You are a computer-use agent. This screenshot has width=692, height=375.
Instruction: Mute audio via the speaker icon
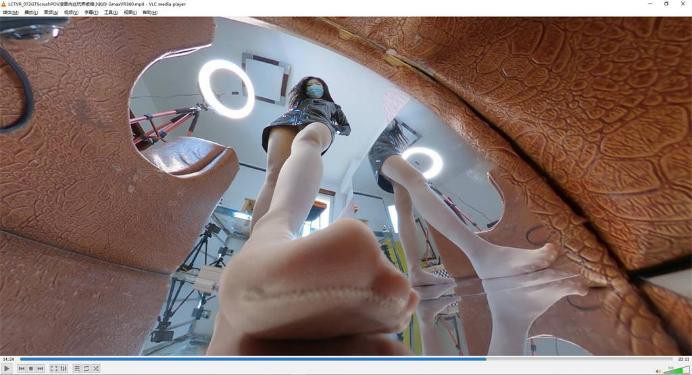pyautogui.click(x=658, y=371)
